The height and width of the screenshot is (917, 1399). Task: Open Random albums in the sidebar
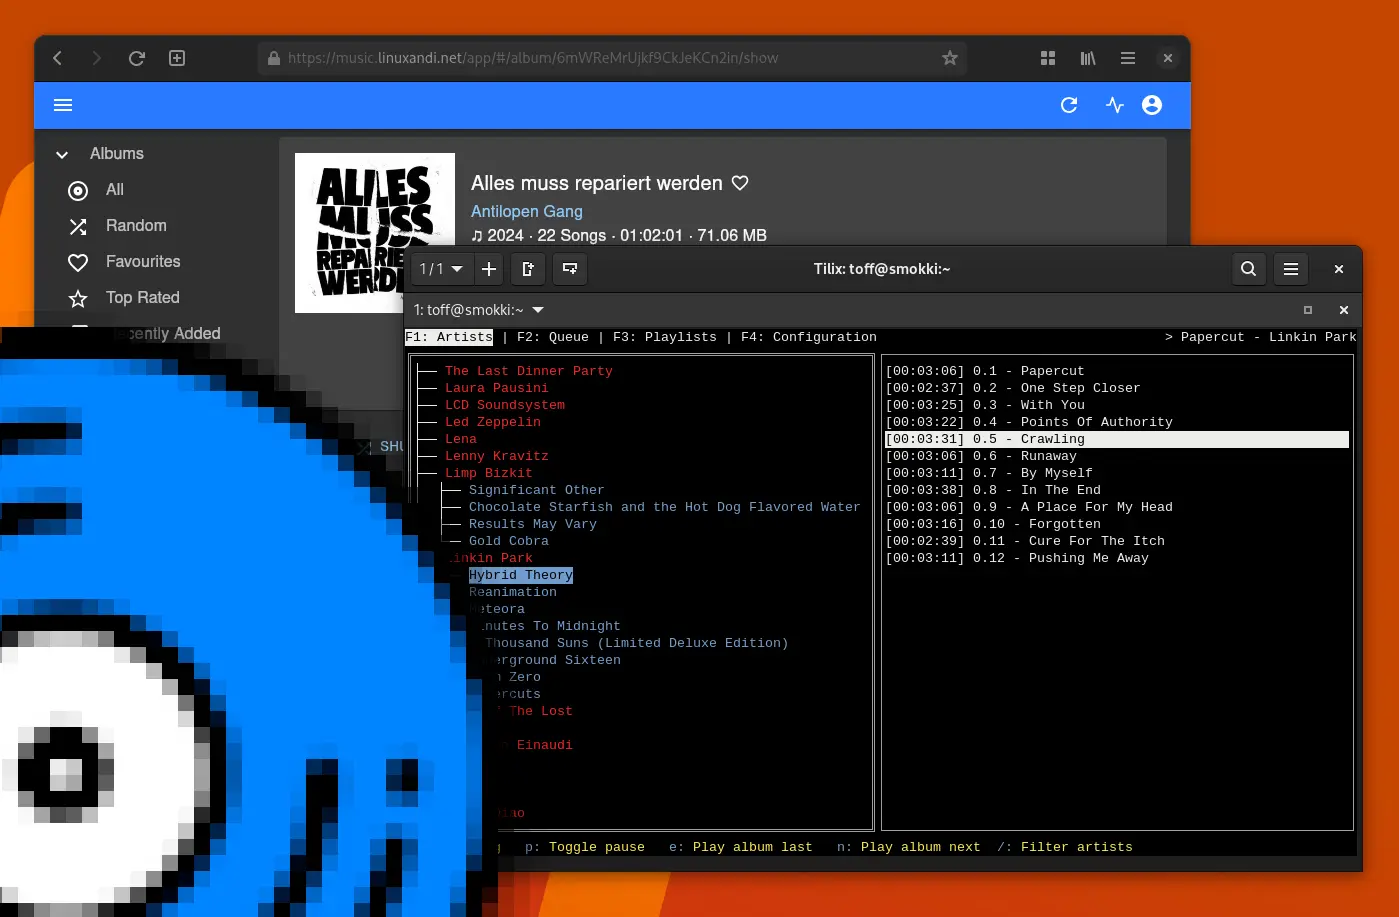(136, 226)
